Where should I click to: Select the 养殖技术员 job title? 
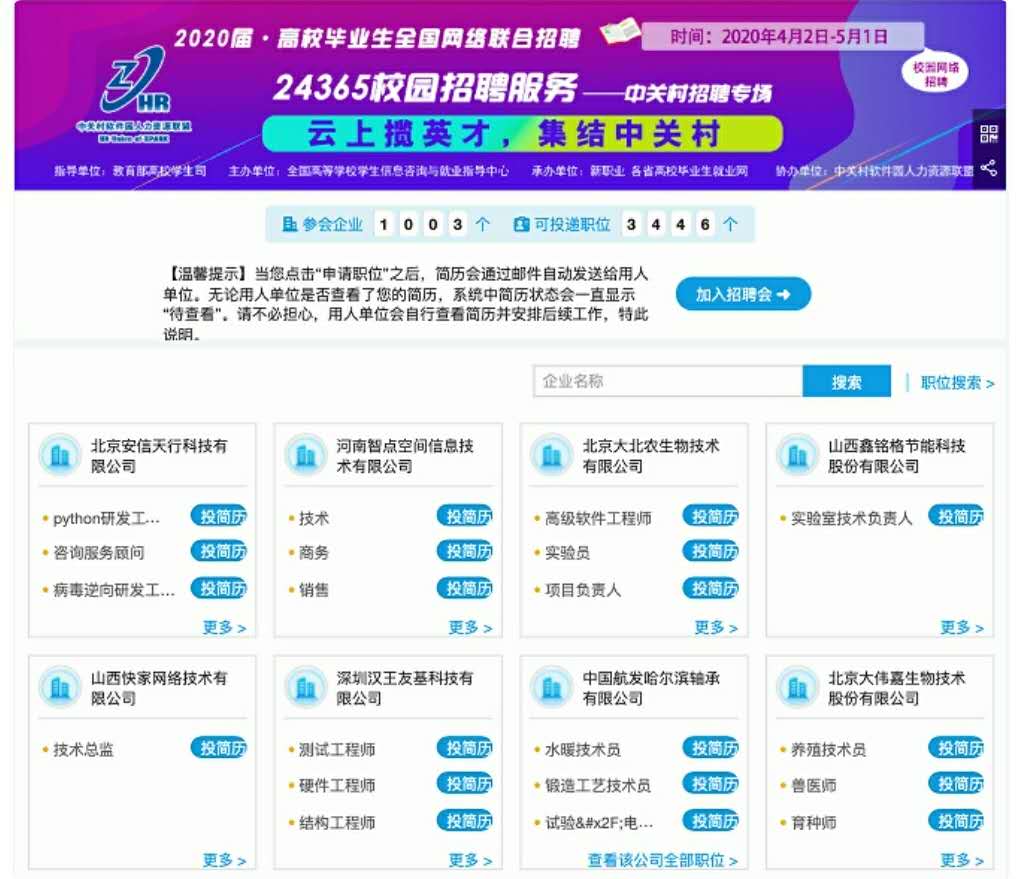[828, 750]
